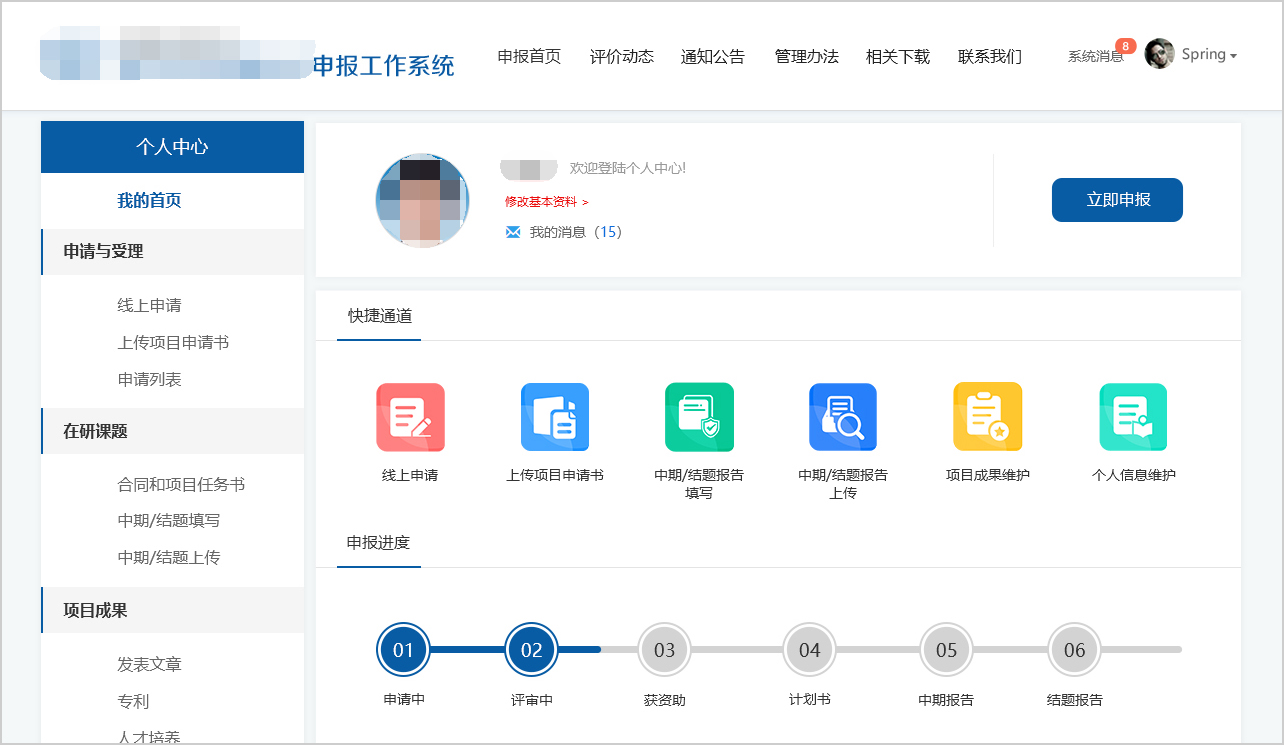This screenshot has height=745, width=1284.
Task: Open 通知公告 in the top menu
Action: tap(712, 57)
